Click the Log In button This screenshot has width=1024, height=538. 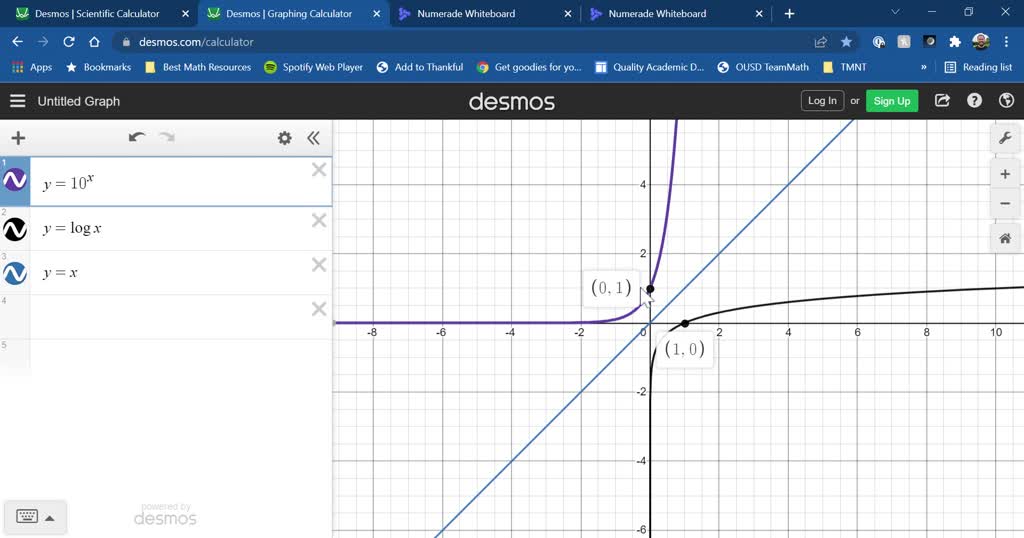(822, 101)
